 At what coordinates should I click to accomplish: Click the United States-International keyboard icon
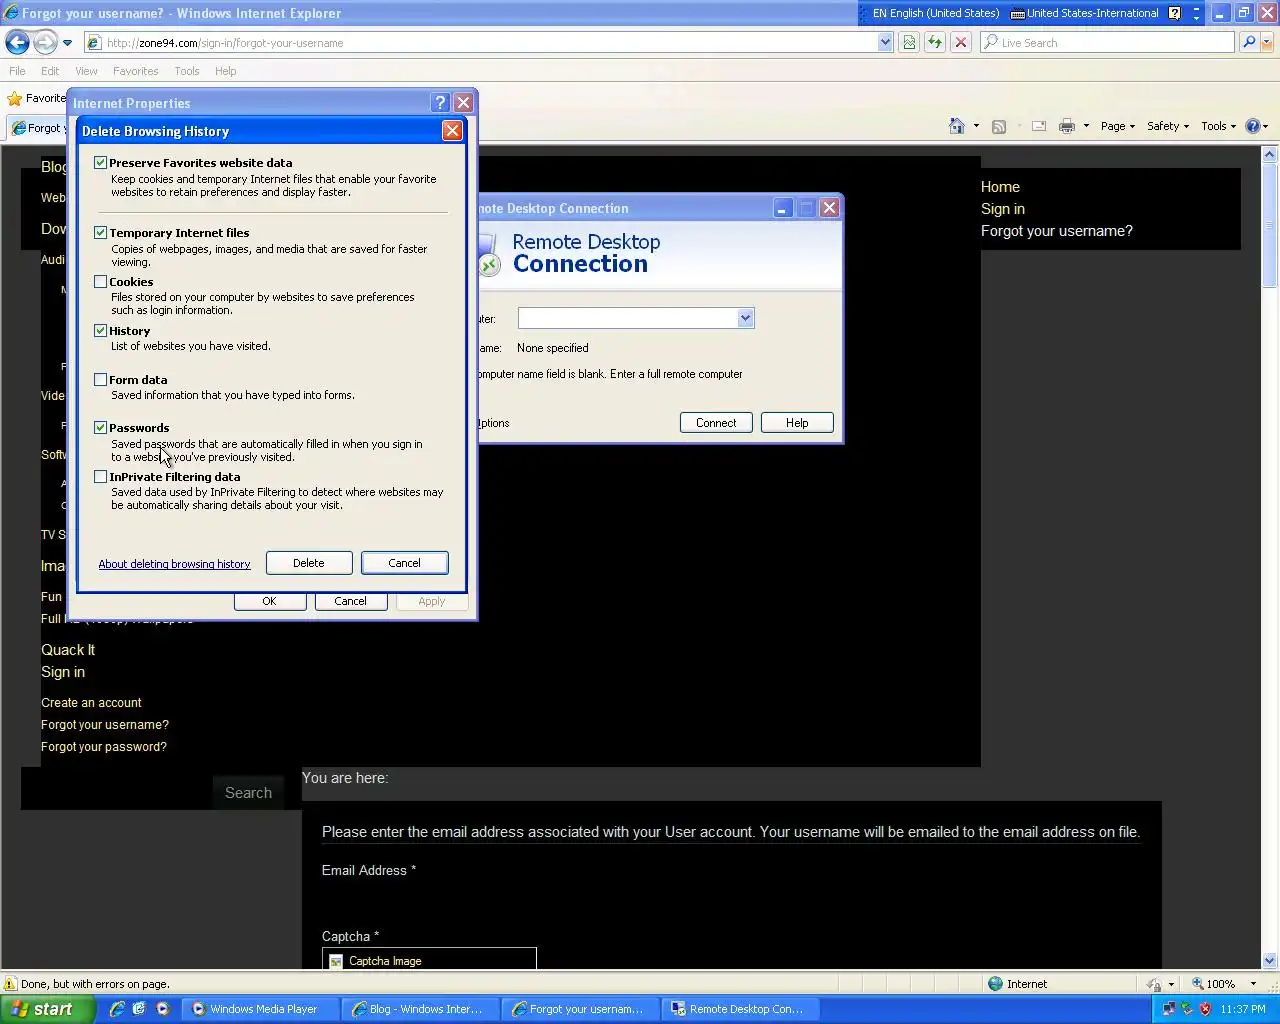coord(1018,13)
